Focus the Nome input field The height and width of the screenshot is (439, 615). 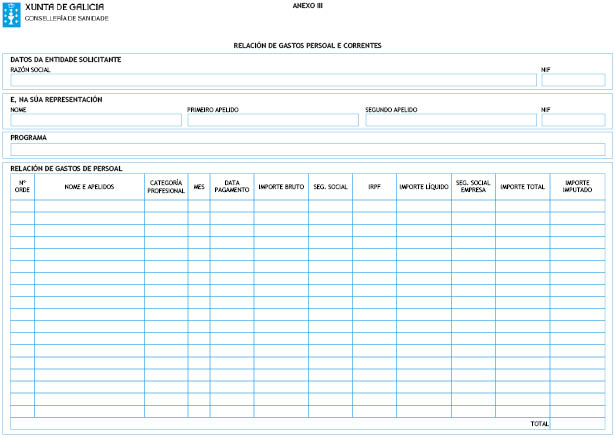point(96,120)
